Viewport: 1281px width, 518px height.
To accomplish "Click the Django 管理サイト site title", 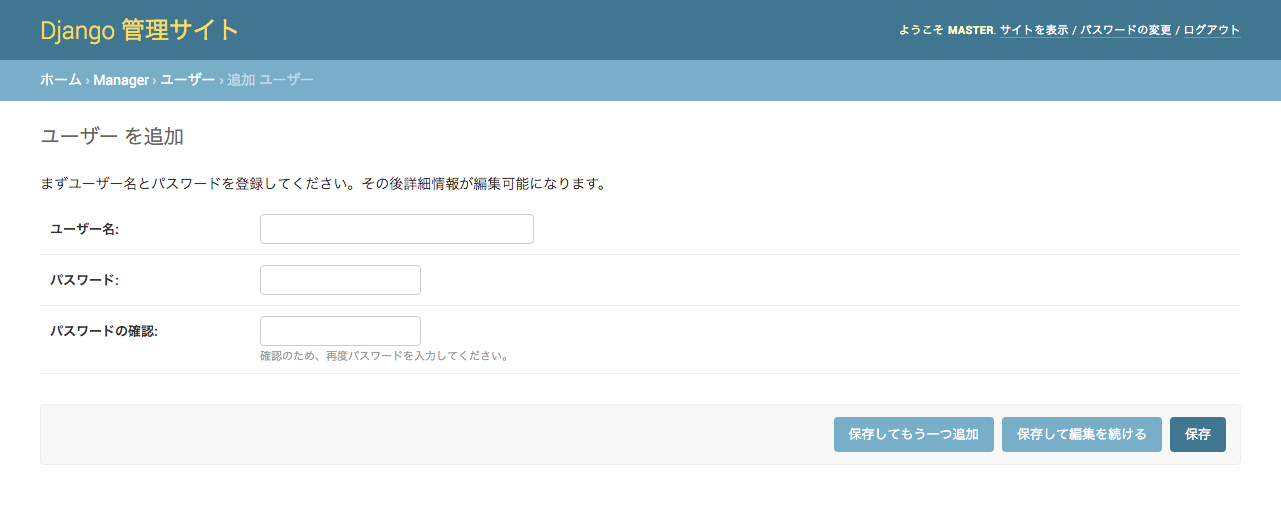I will (x=139, y=30).
